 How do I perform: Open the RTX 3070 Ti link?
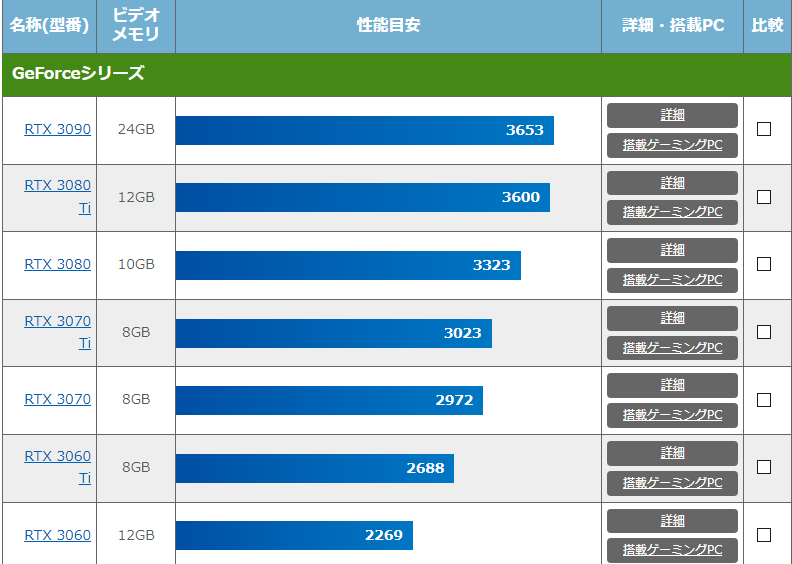click(58, 332)
